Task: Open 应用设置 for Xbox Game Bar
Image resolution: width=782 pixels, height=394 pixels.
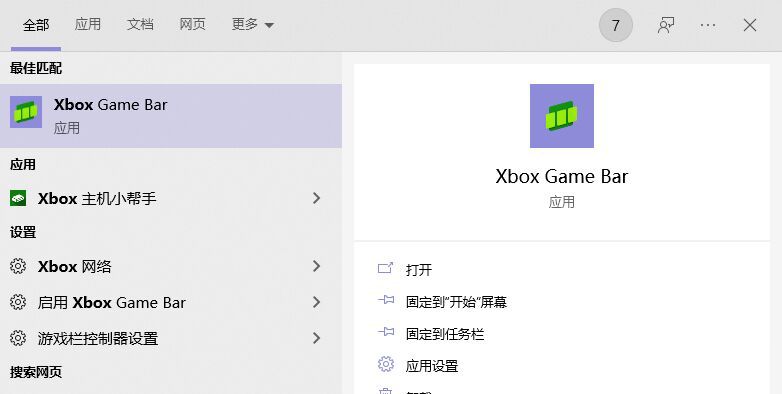Action: click(x=432, y=366)
